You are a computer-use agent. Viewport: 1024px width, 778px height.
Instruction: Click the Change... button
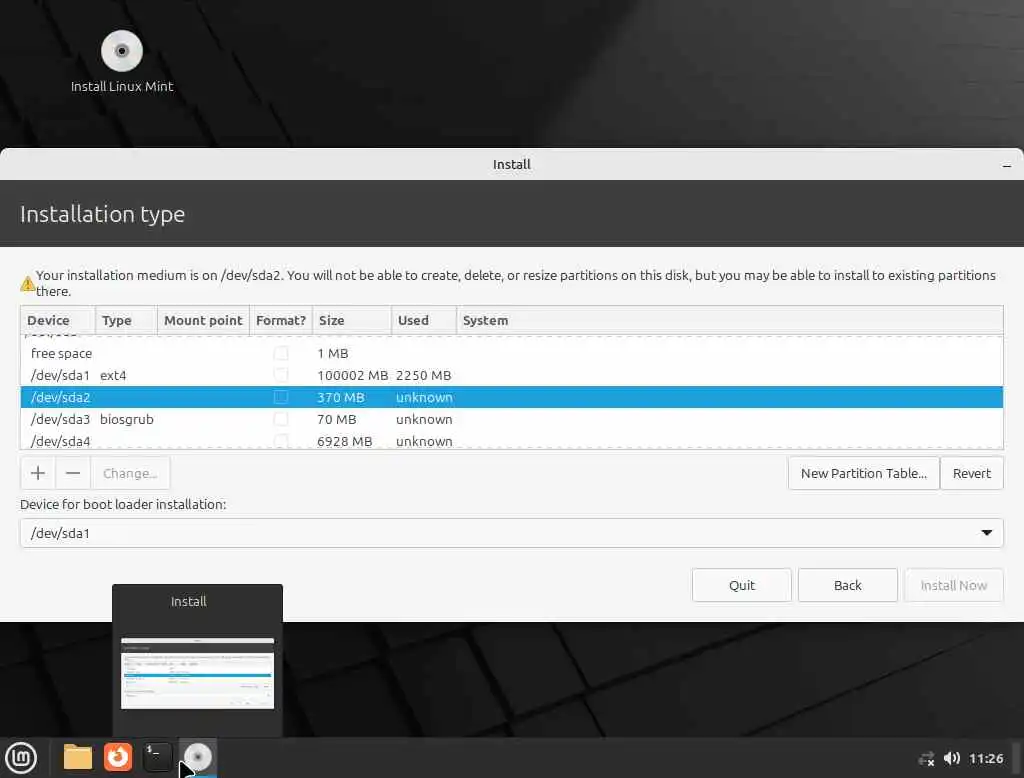[130, 473]
